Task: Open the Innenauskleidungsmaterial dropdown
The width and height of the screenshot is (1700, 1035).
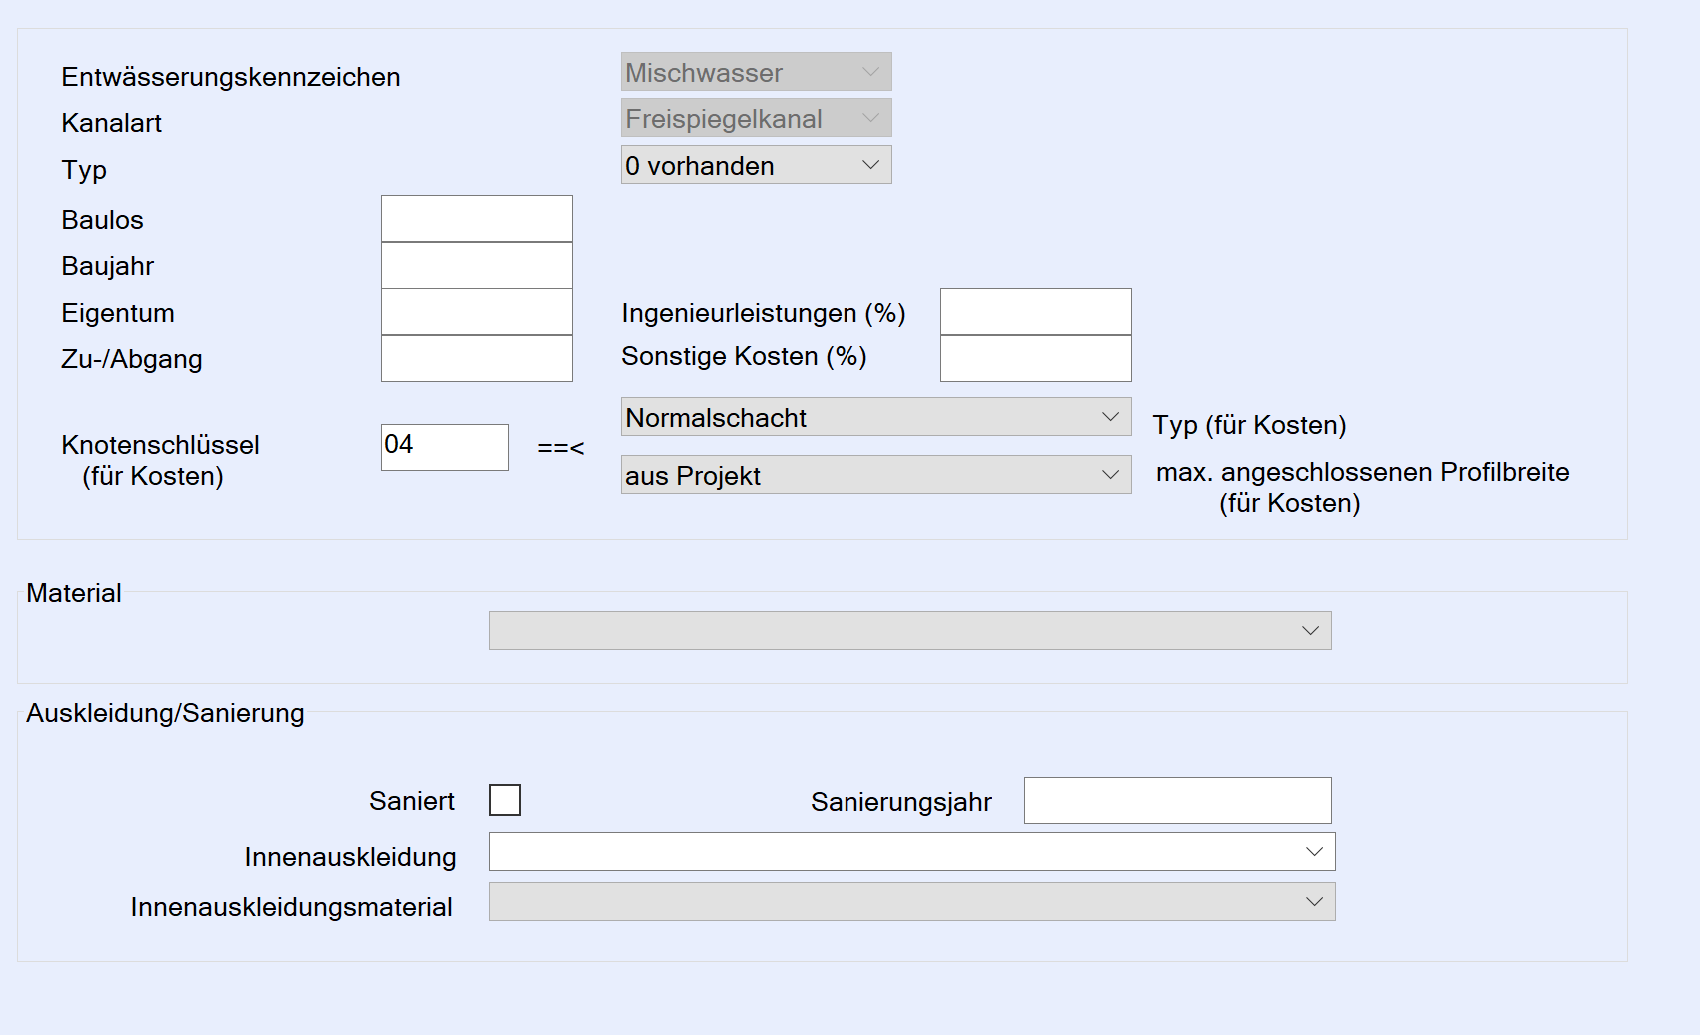Action: tap(911, 902)
